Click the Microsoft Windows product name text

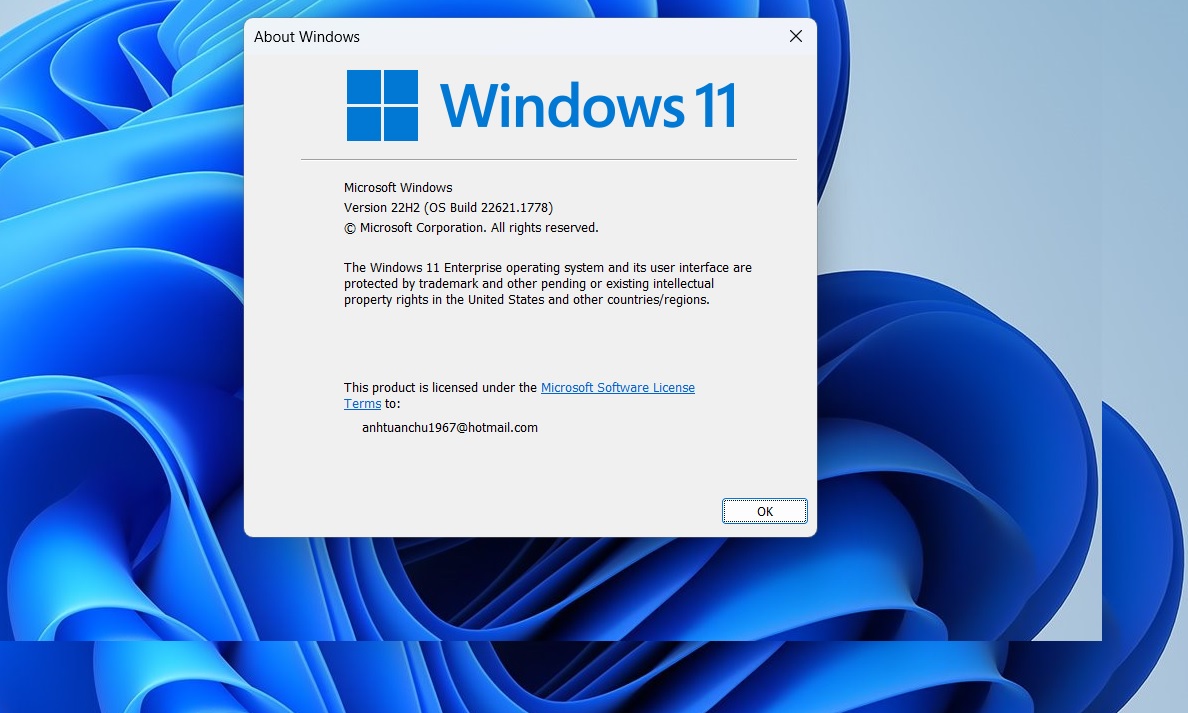(x=398, y=187)
